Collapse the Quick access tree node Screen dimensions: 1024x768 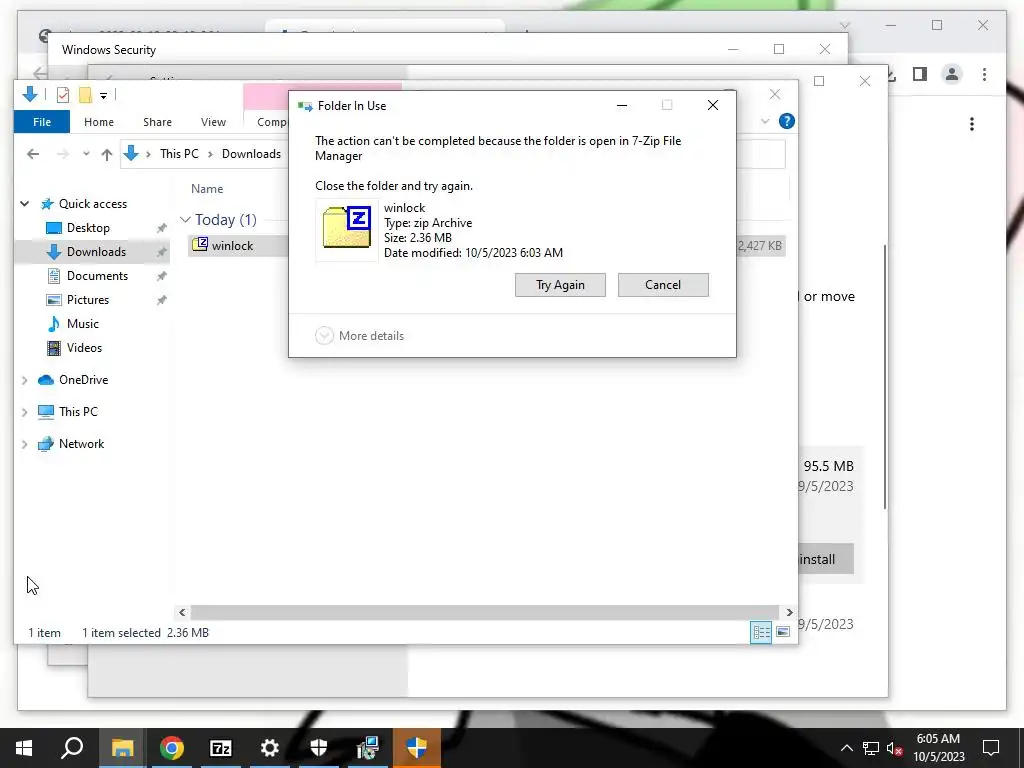(x=25, y=204)
